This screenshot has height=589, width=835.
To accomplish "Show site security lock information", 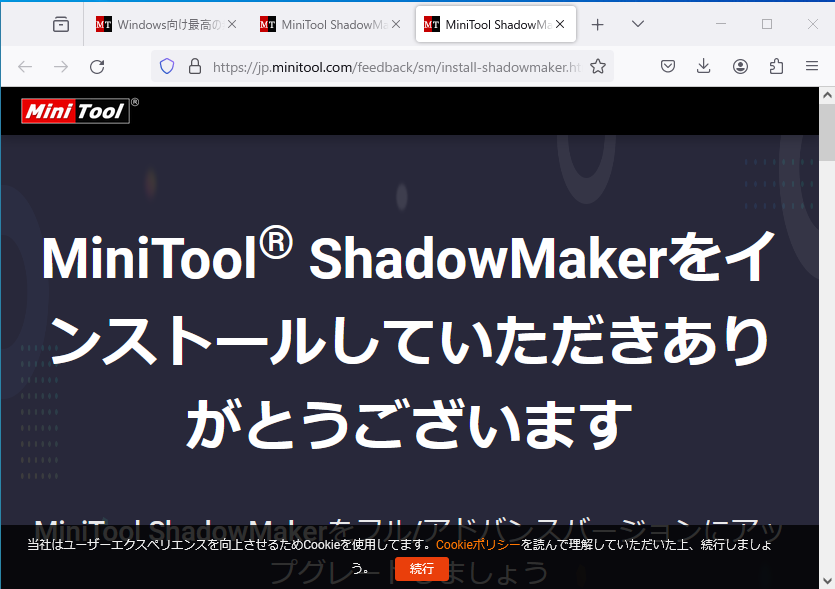I will point(195,67).
